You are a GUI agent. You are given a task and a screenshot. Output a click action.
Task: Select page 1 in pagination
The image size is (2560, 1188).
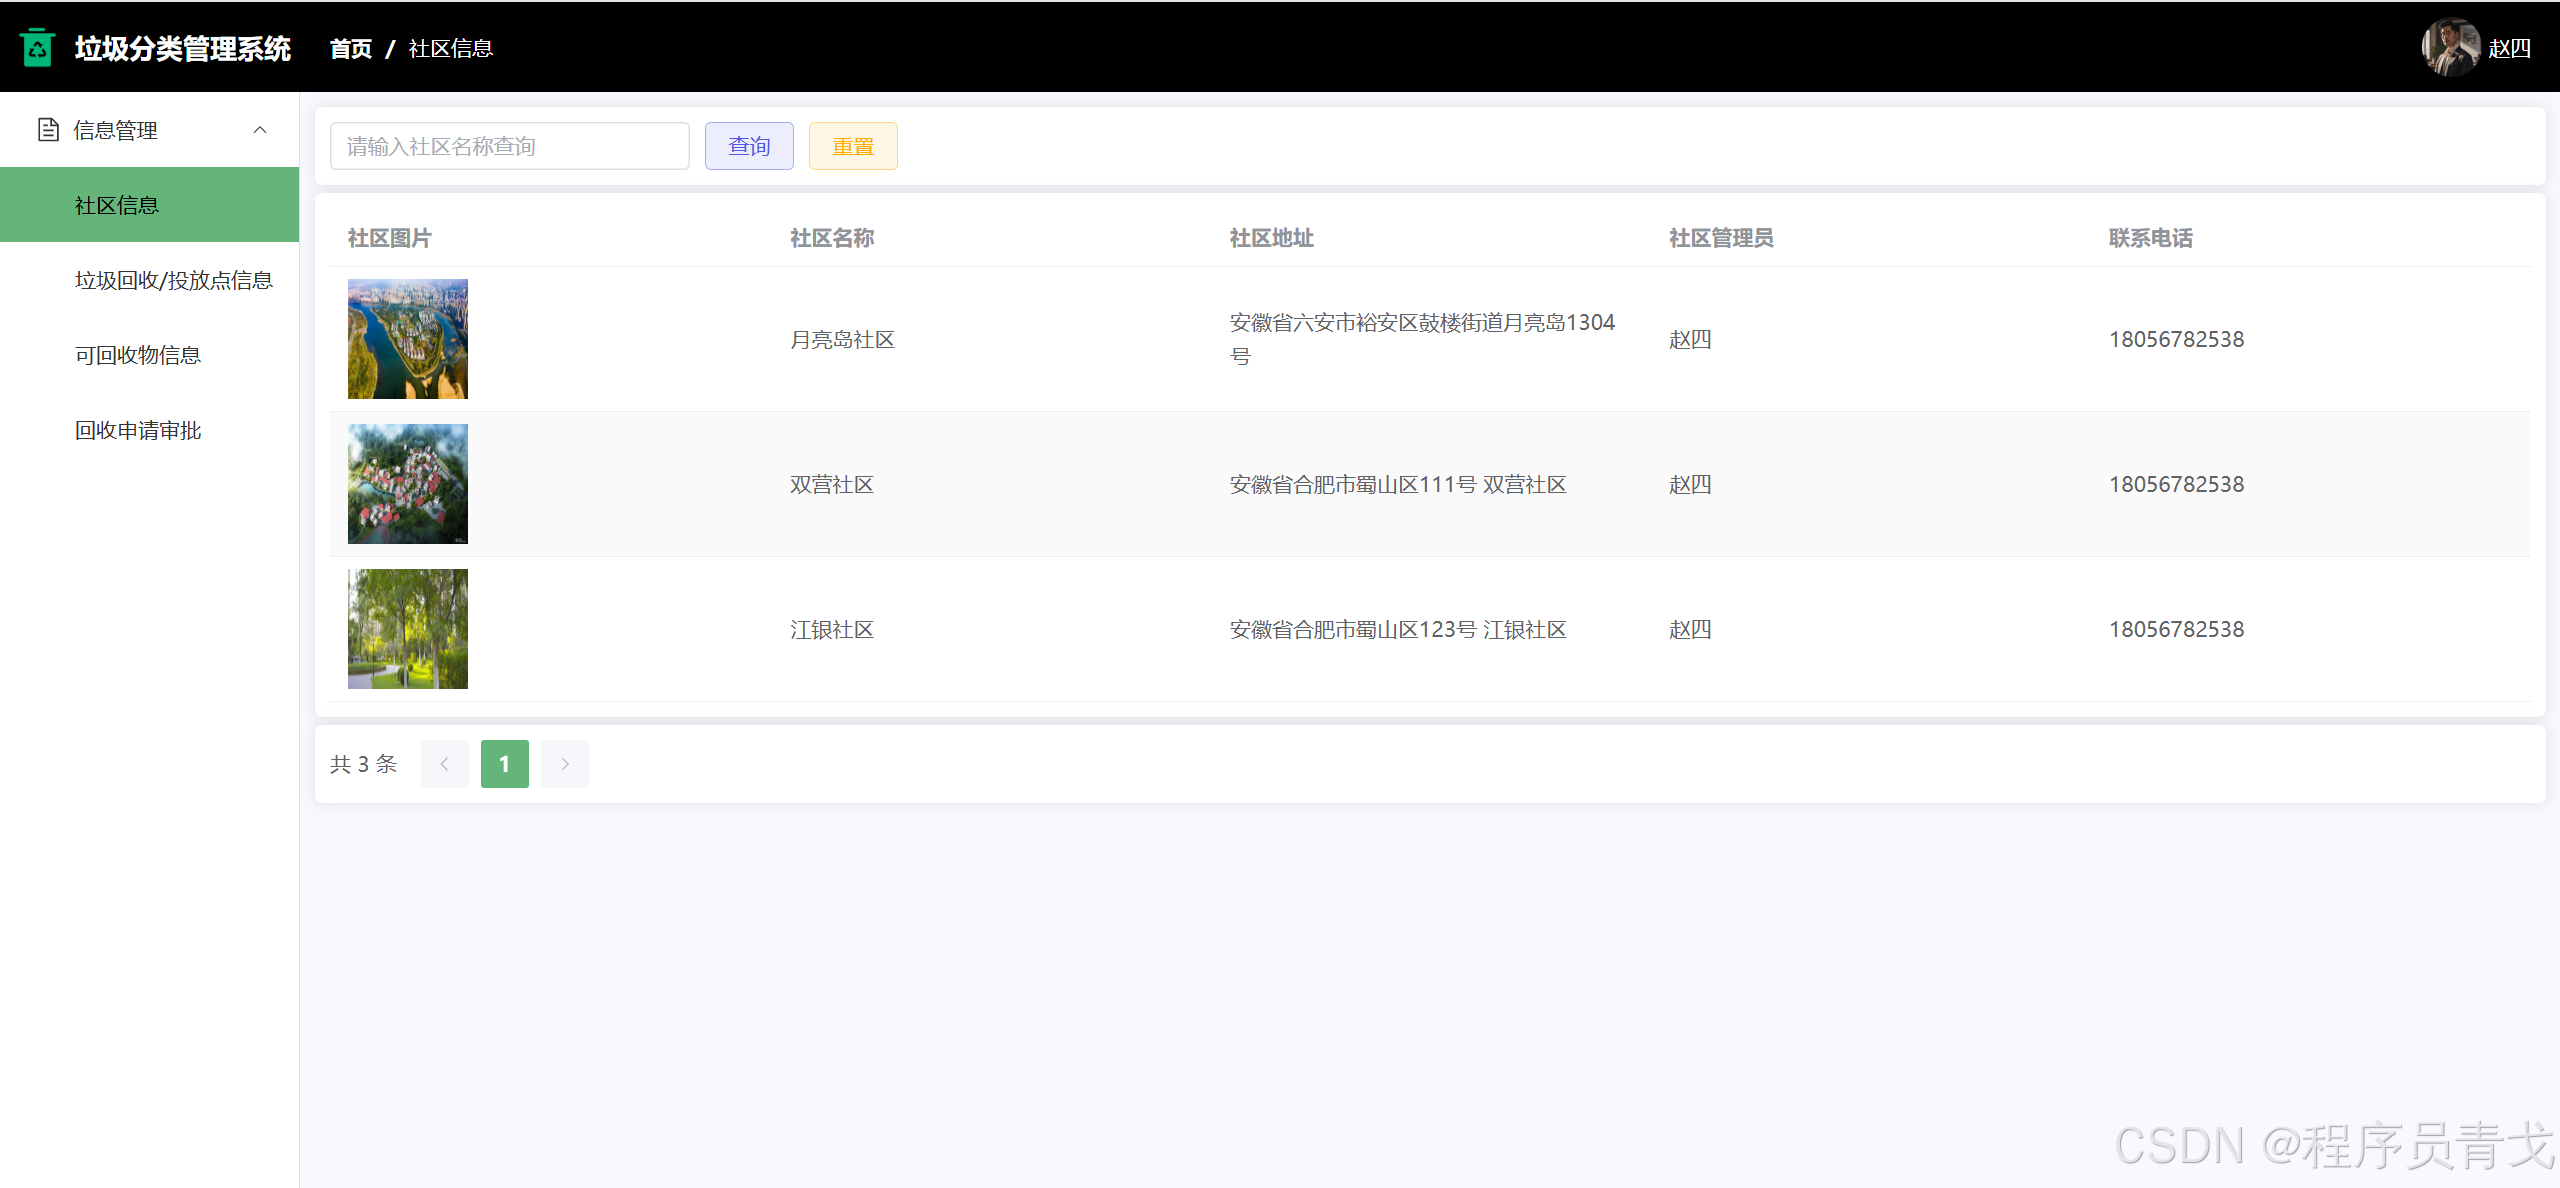pyautogui.click(x=505, y=764)
